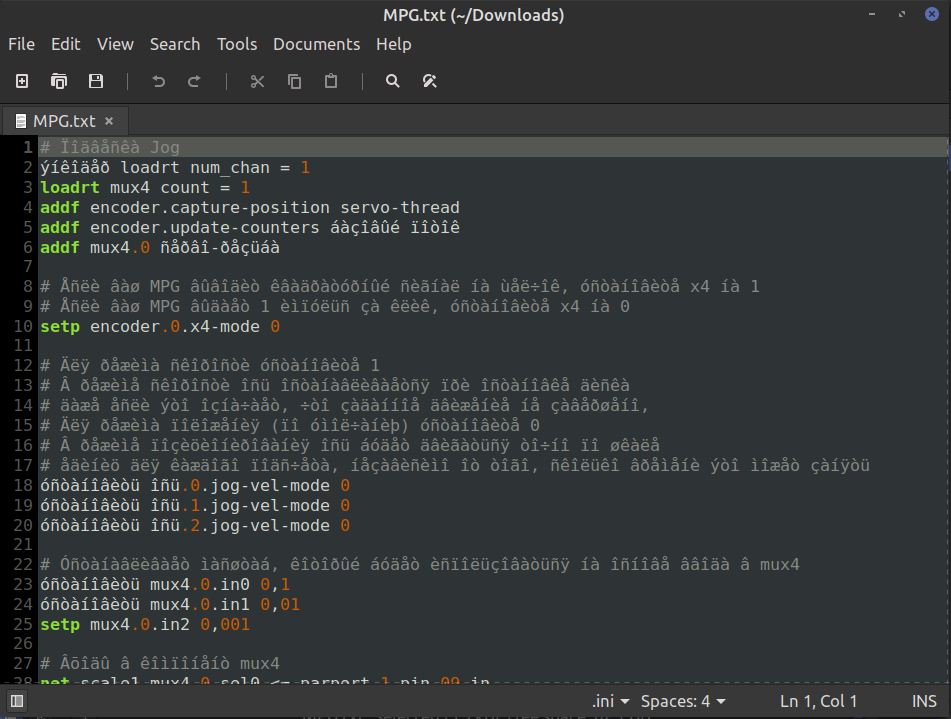This screenshot has width=951, height=719.
Task: Click line 19 '.1.jog-vel-mode 0'
Action: click(265, 505)
